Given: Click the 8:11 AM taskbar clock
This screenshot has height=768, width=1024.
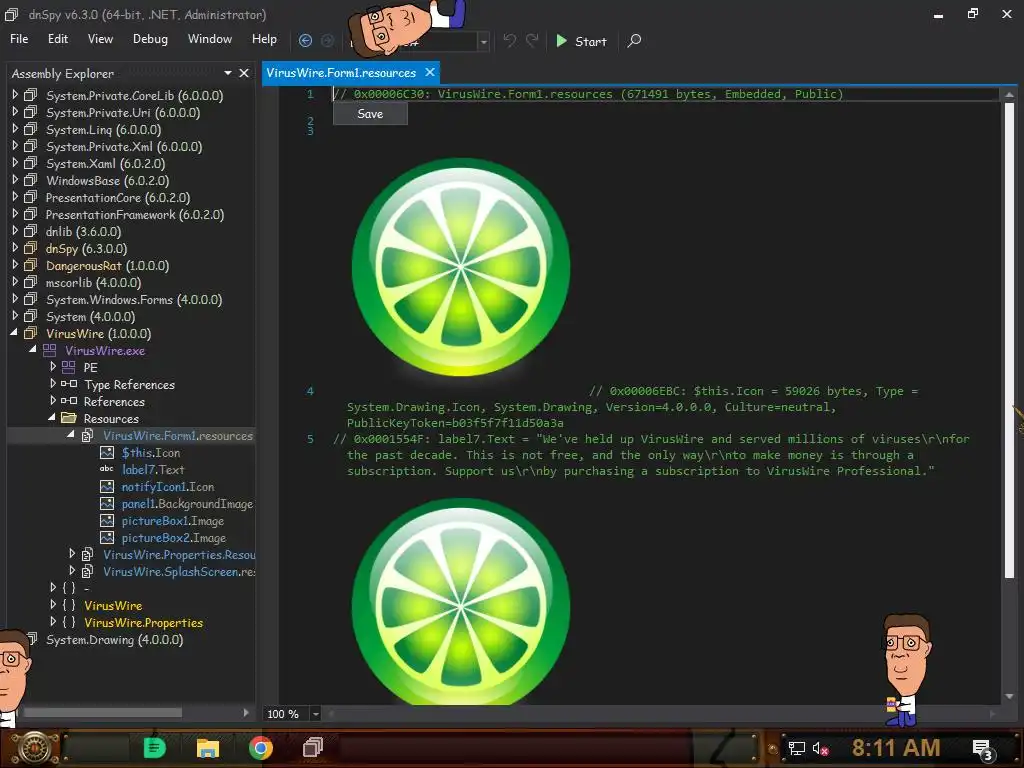Looking at the screenshot, I should pyautogui.click(x=896, y=748).
